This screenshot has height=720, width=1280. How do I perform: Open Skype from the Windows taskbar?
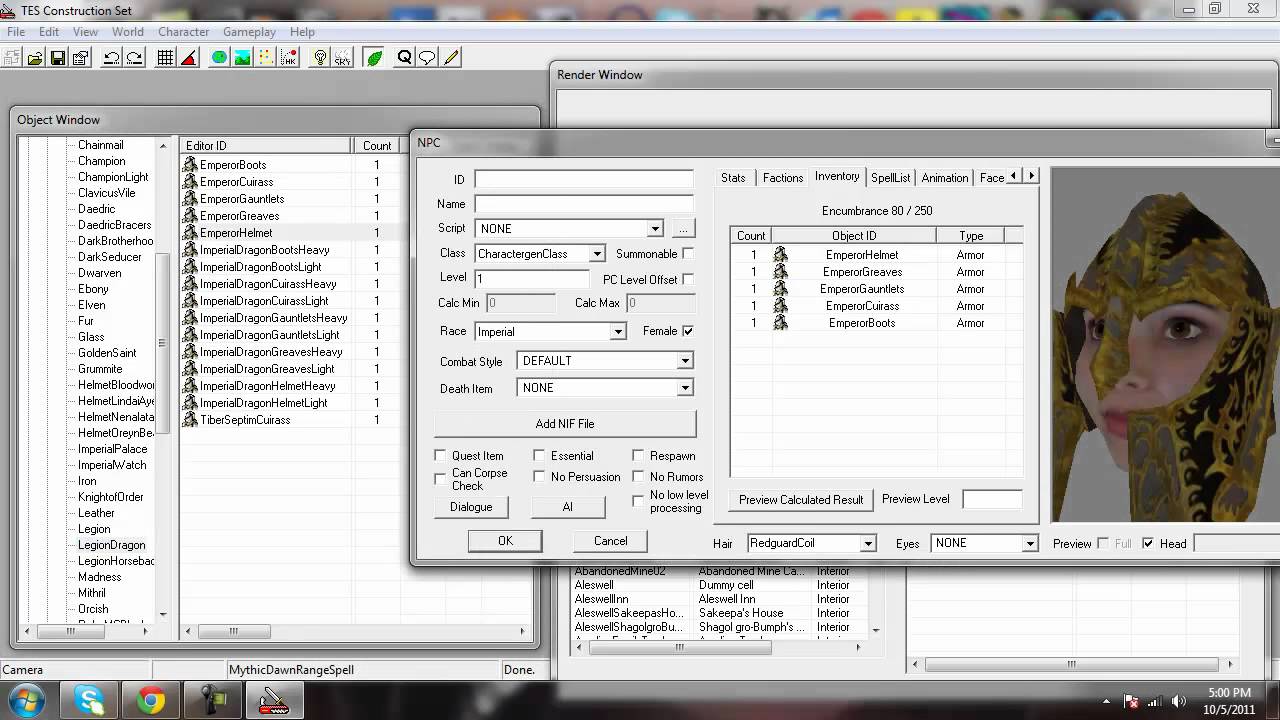pos(89,700)
